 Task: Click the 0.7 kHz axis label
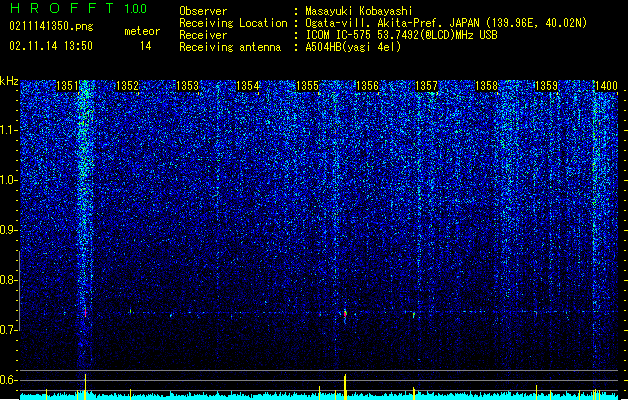click(x=9, y=330)
